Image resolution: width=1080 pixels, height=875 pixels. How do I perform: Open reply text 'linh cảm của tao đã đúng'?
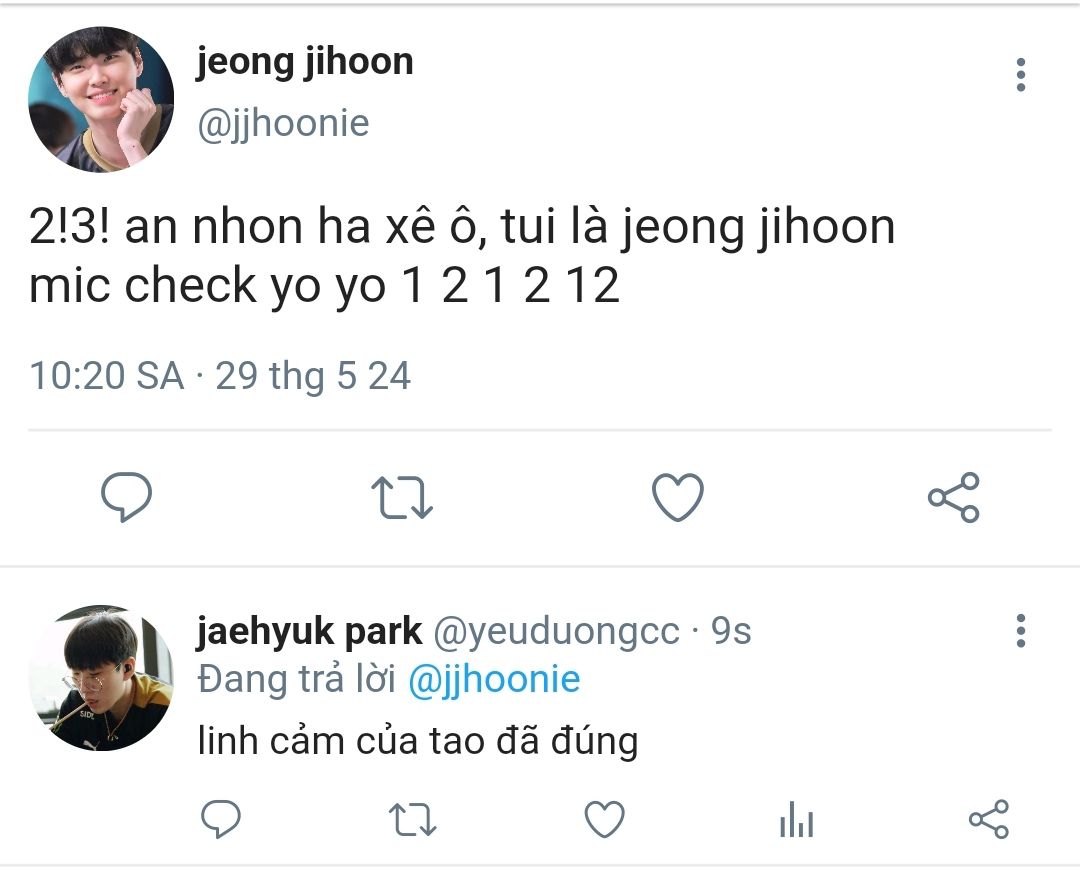(x=418, y=741)
